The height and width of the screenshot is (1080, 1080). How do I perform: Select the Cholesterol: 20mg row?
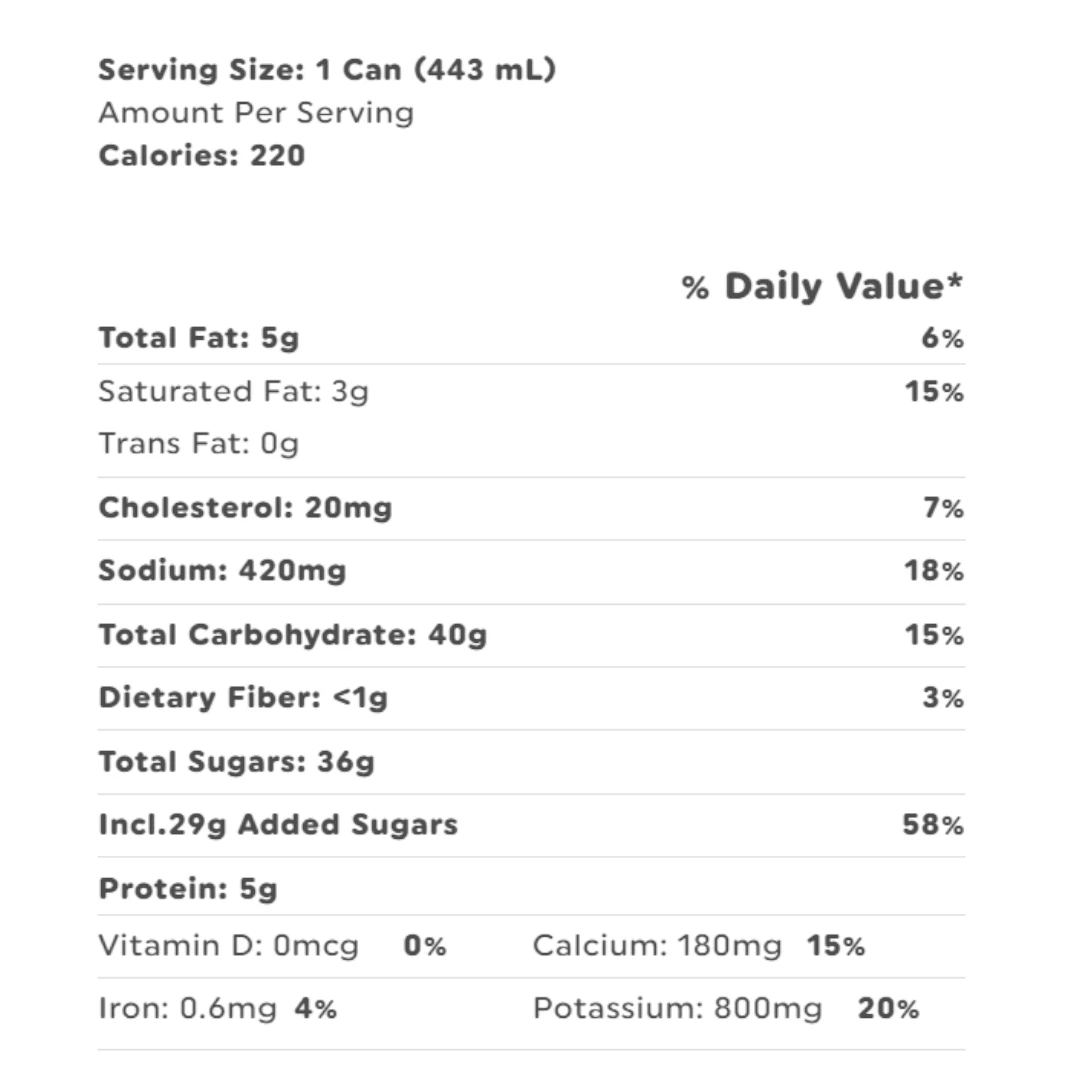point(245,508)
